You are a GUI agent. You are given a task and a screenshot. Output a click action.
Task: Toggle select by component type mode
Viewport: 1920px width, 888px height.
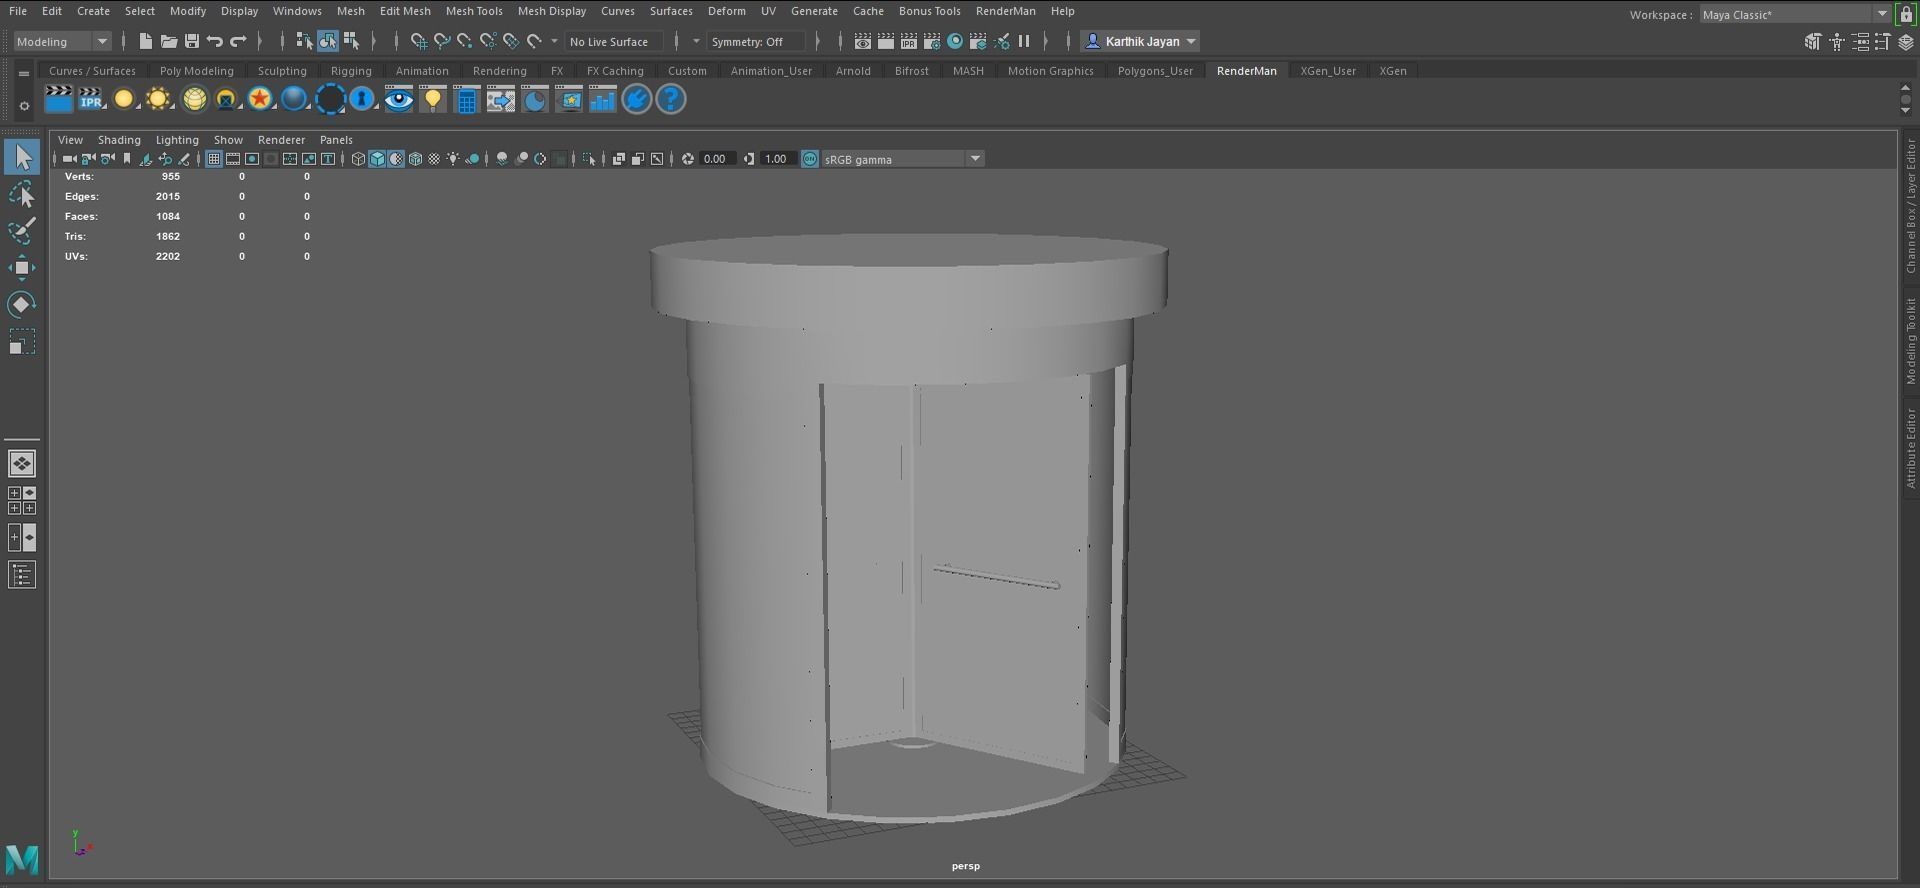click(351, 41)
